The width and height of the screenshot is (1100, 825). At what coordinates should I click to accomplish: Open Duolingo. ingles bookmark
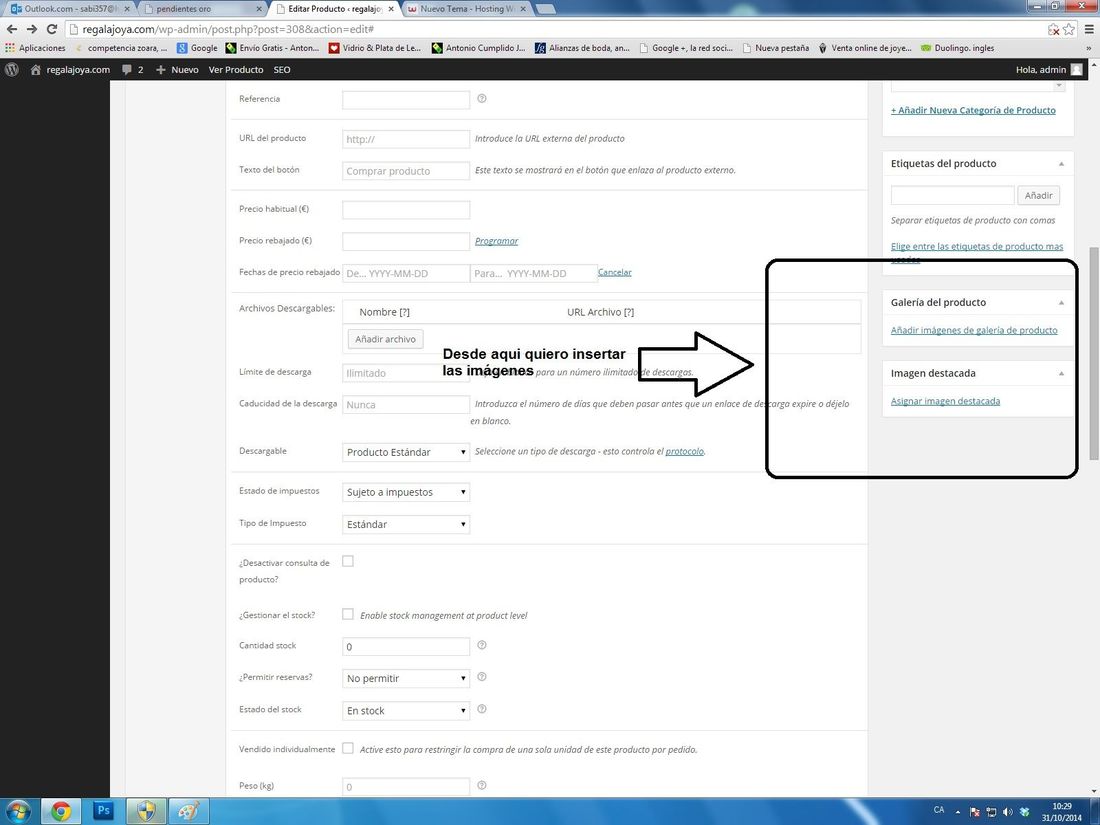958,48
